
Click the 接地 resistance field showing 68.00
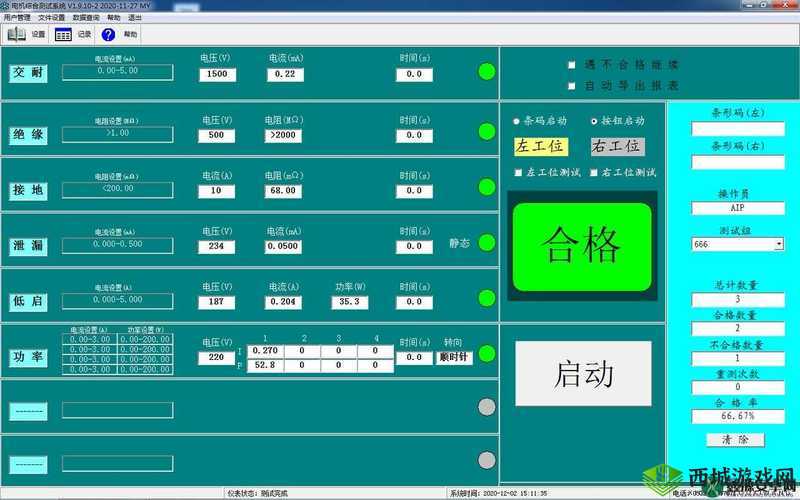[283, 191]
